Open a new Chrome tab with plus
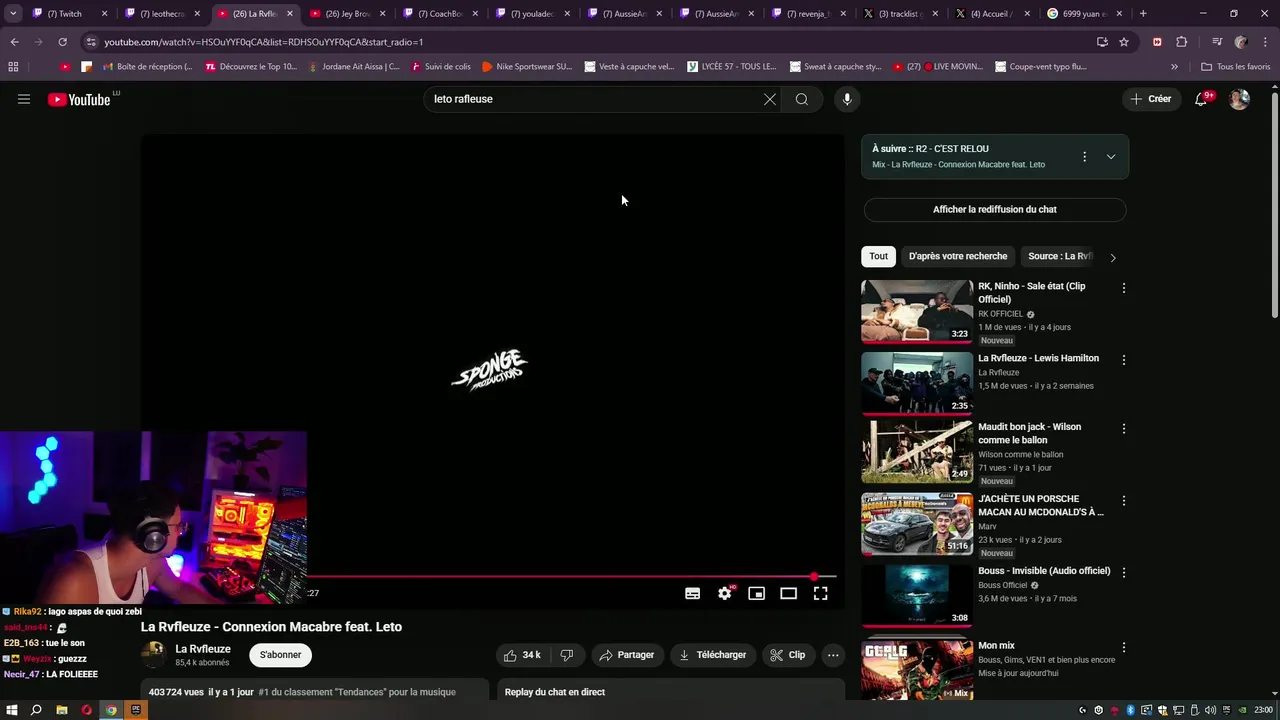The width and height of the screenshot is (1280, 720). pos(1143,14)
